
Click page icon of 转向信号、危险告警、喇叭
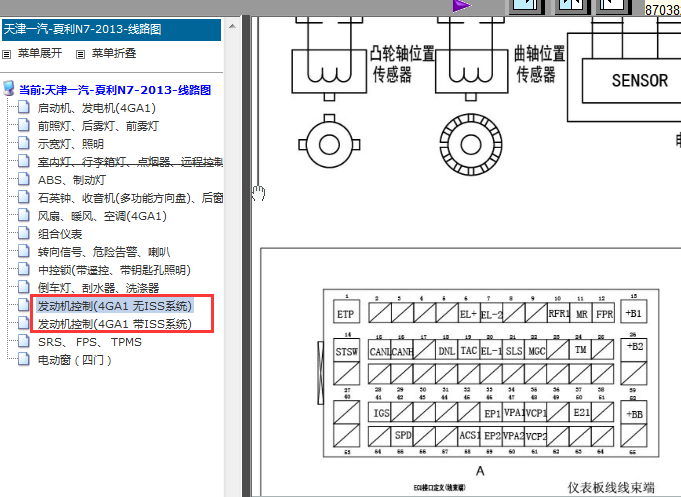24,251
